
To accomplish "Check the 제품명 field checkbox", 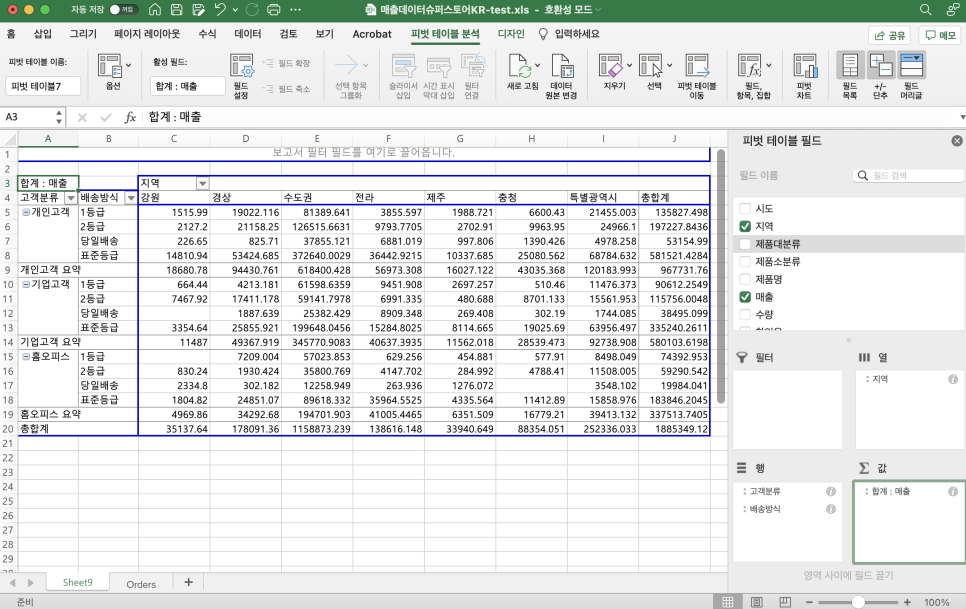I will pyautogui.click(x=745, y=279).
